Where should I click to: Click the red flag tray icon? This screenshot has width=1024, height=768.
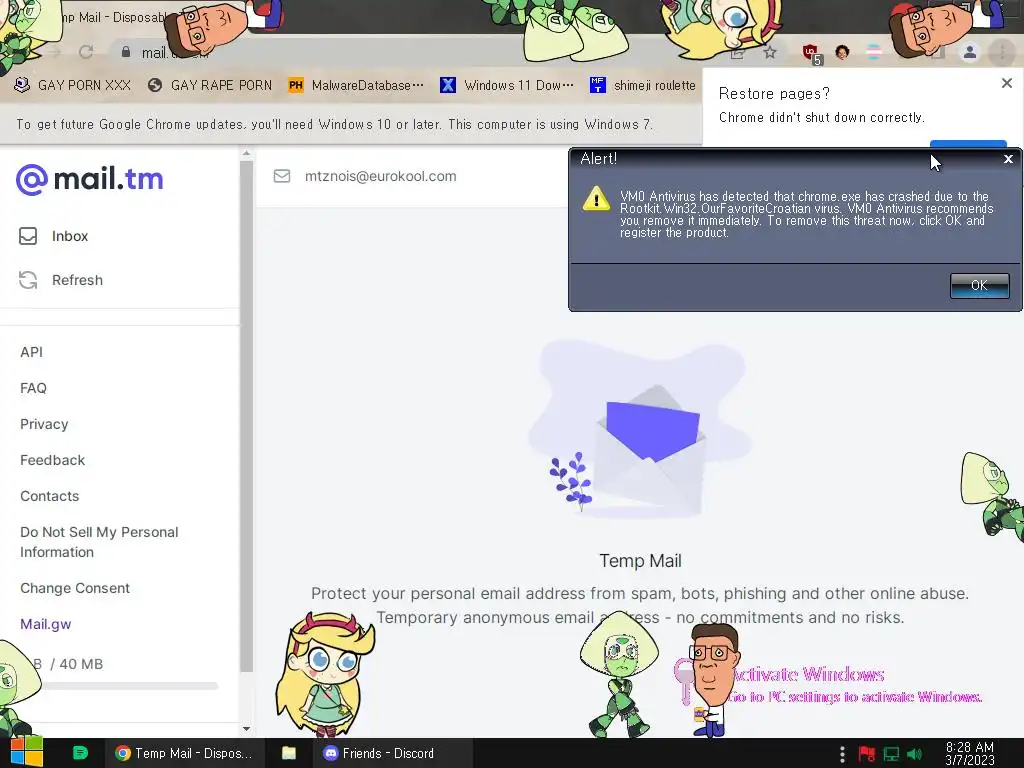tap(867, 754)
